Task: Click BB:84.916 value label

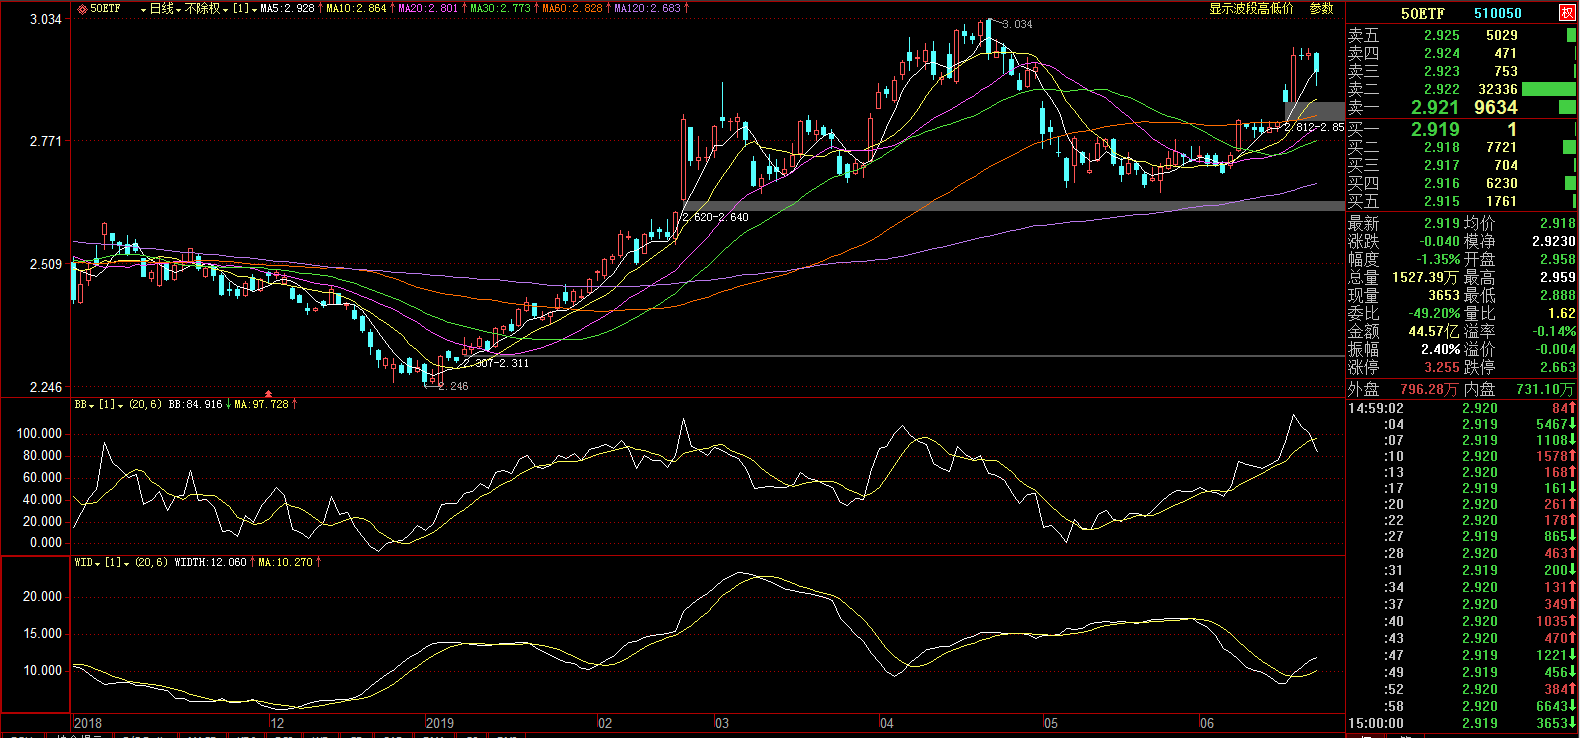Action: pyautogui.click(x=195, y=404)
